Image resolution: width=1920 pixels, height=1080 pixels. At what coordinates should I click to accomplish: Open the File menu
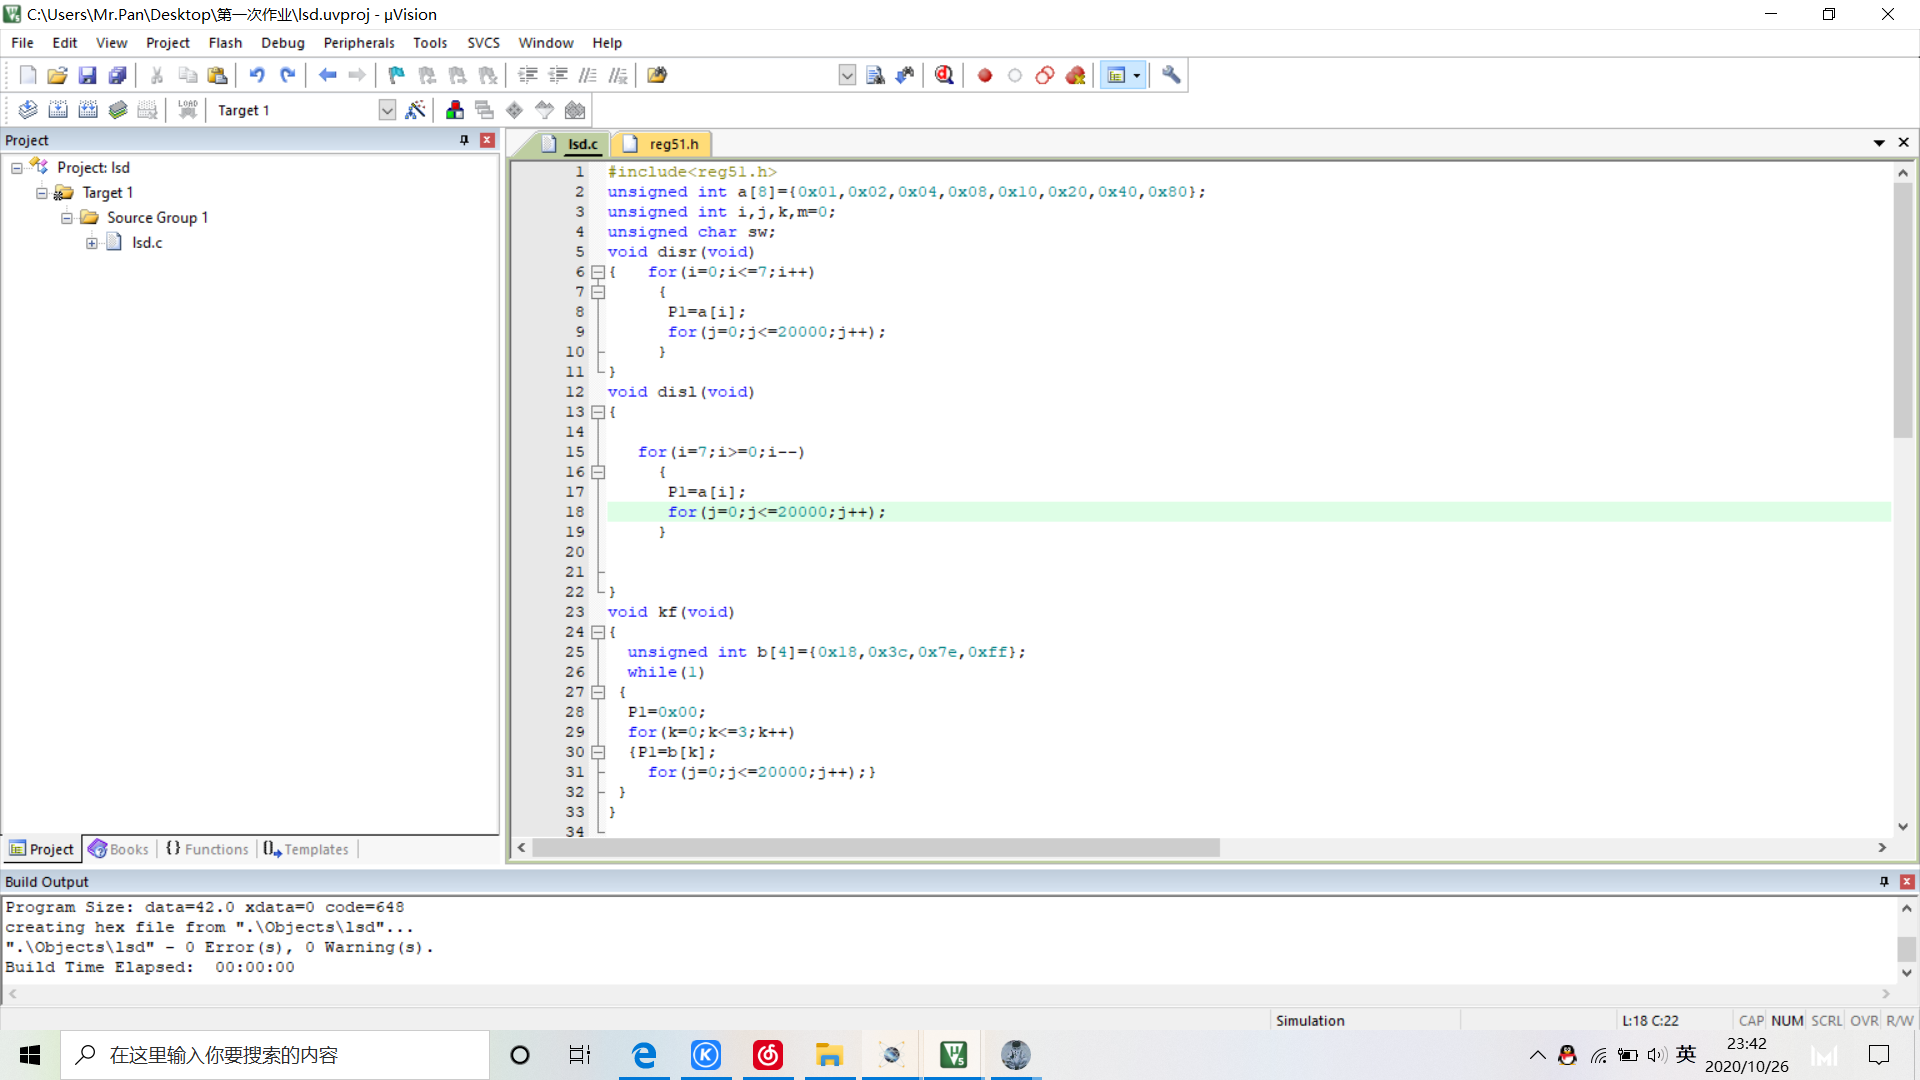click(x=22, y=43)
